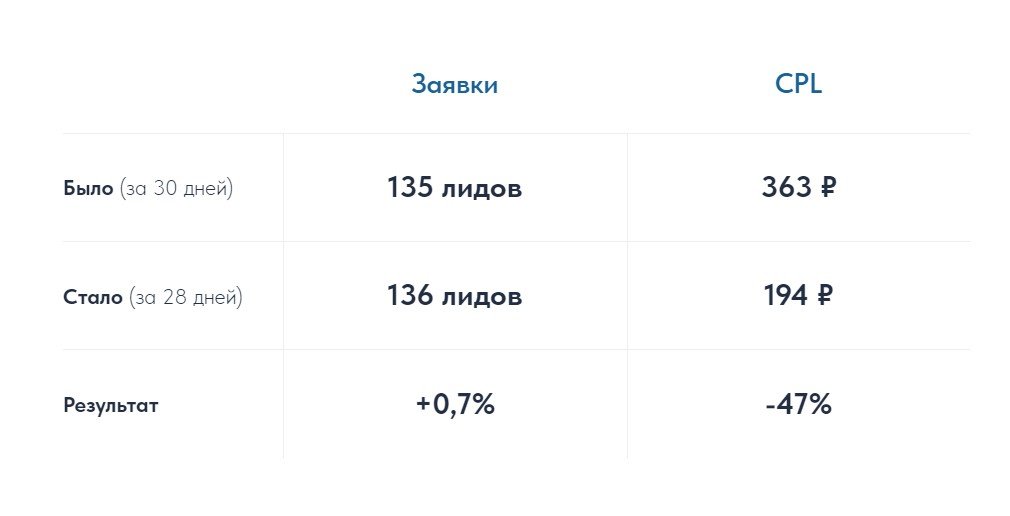The width and height of the screenshot is (1010, 516).
Task: Click the percent sign after 47
Action: tap(821, 405)
